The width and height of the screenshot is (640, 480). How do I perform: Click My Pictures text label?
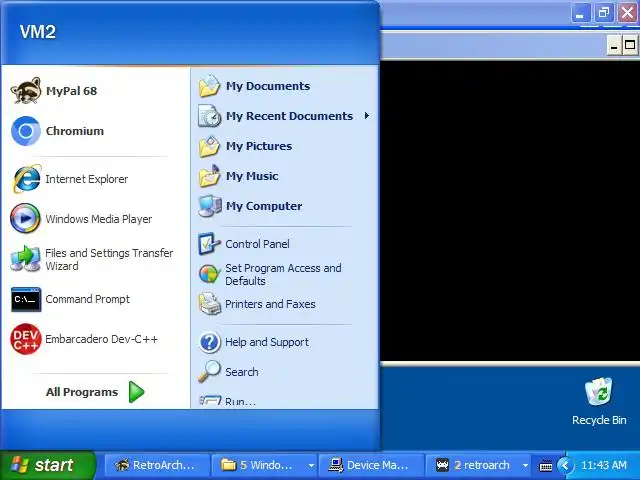pyautogui.click(x=259, y=146)
